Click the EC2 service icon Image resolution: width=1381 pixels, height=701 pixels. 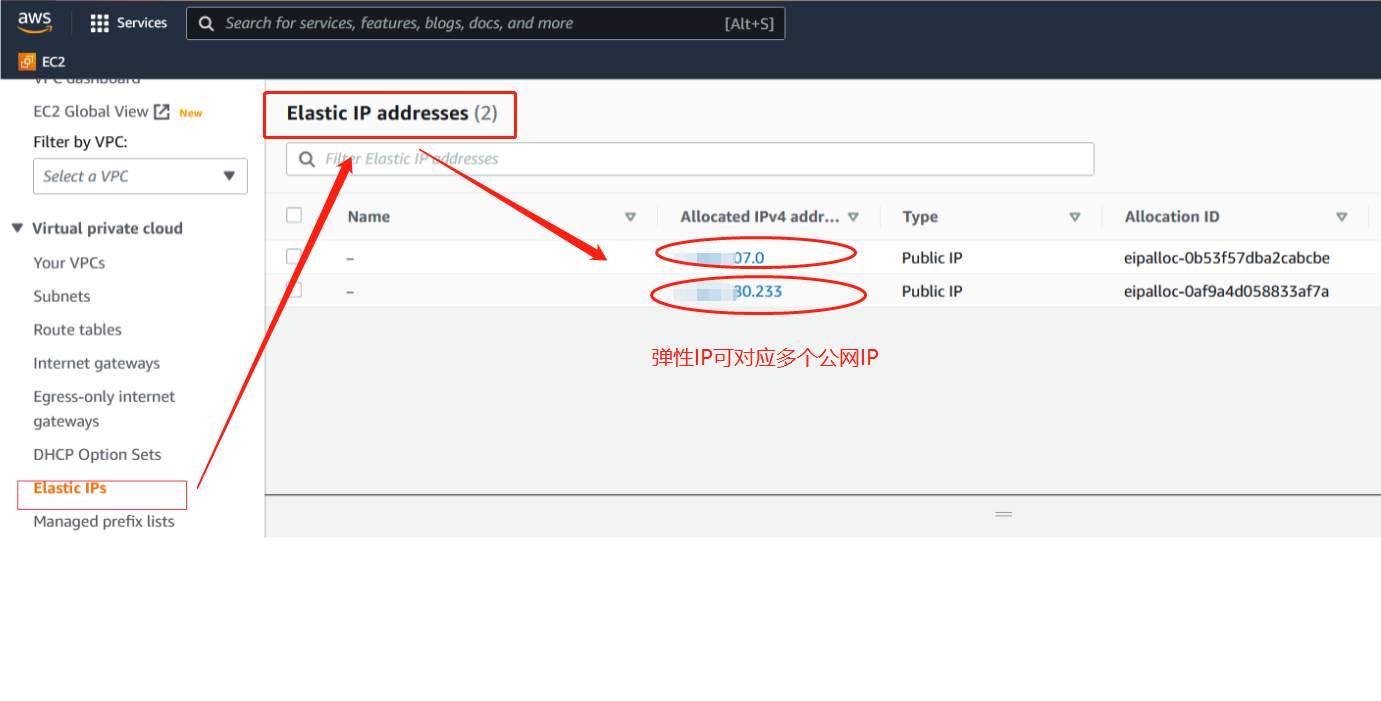(x=27, y=62)
